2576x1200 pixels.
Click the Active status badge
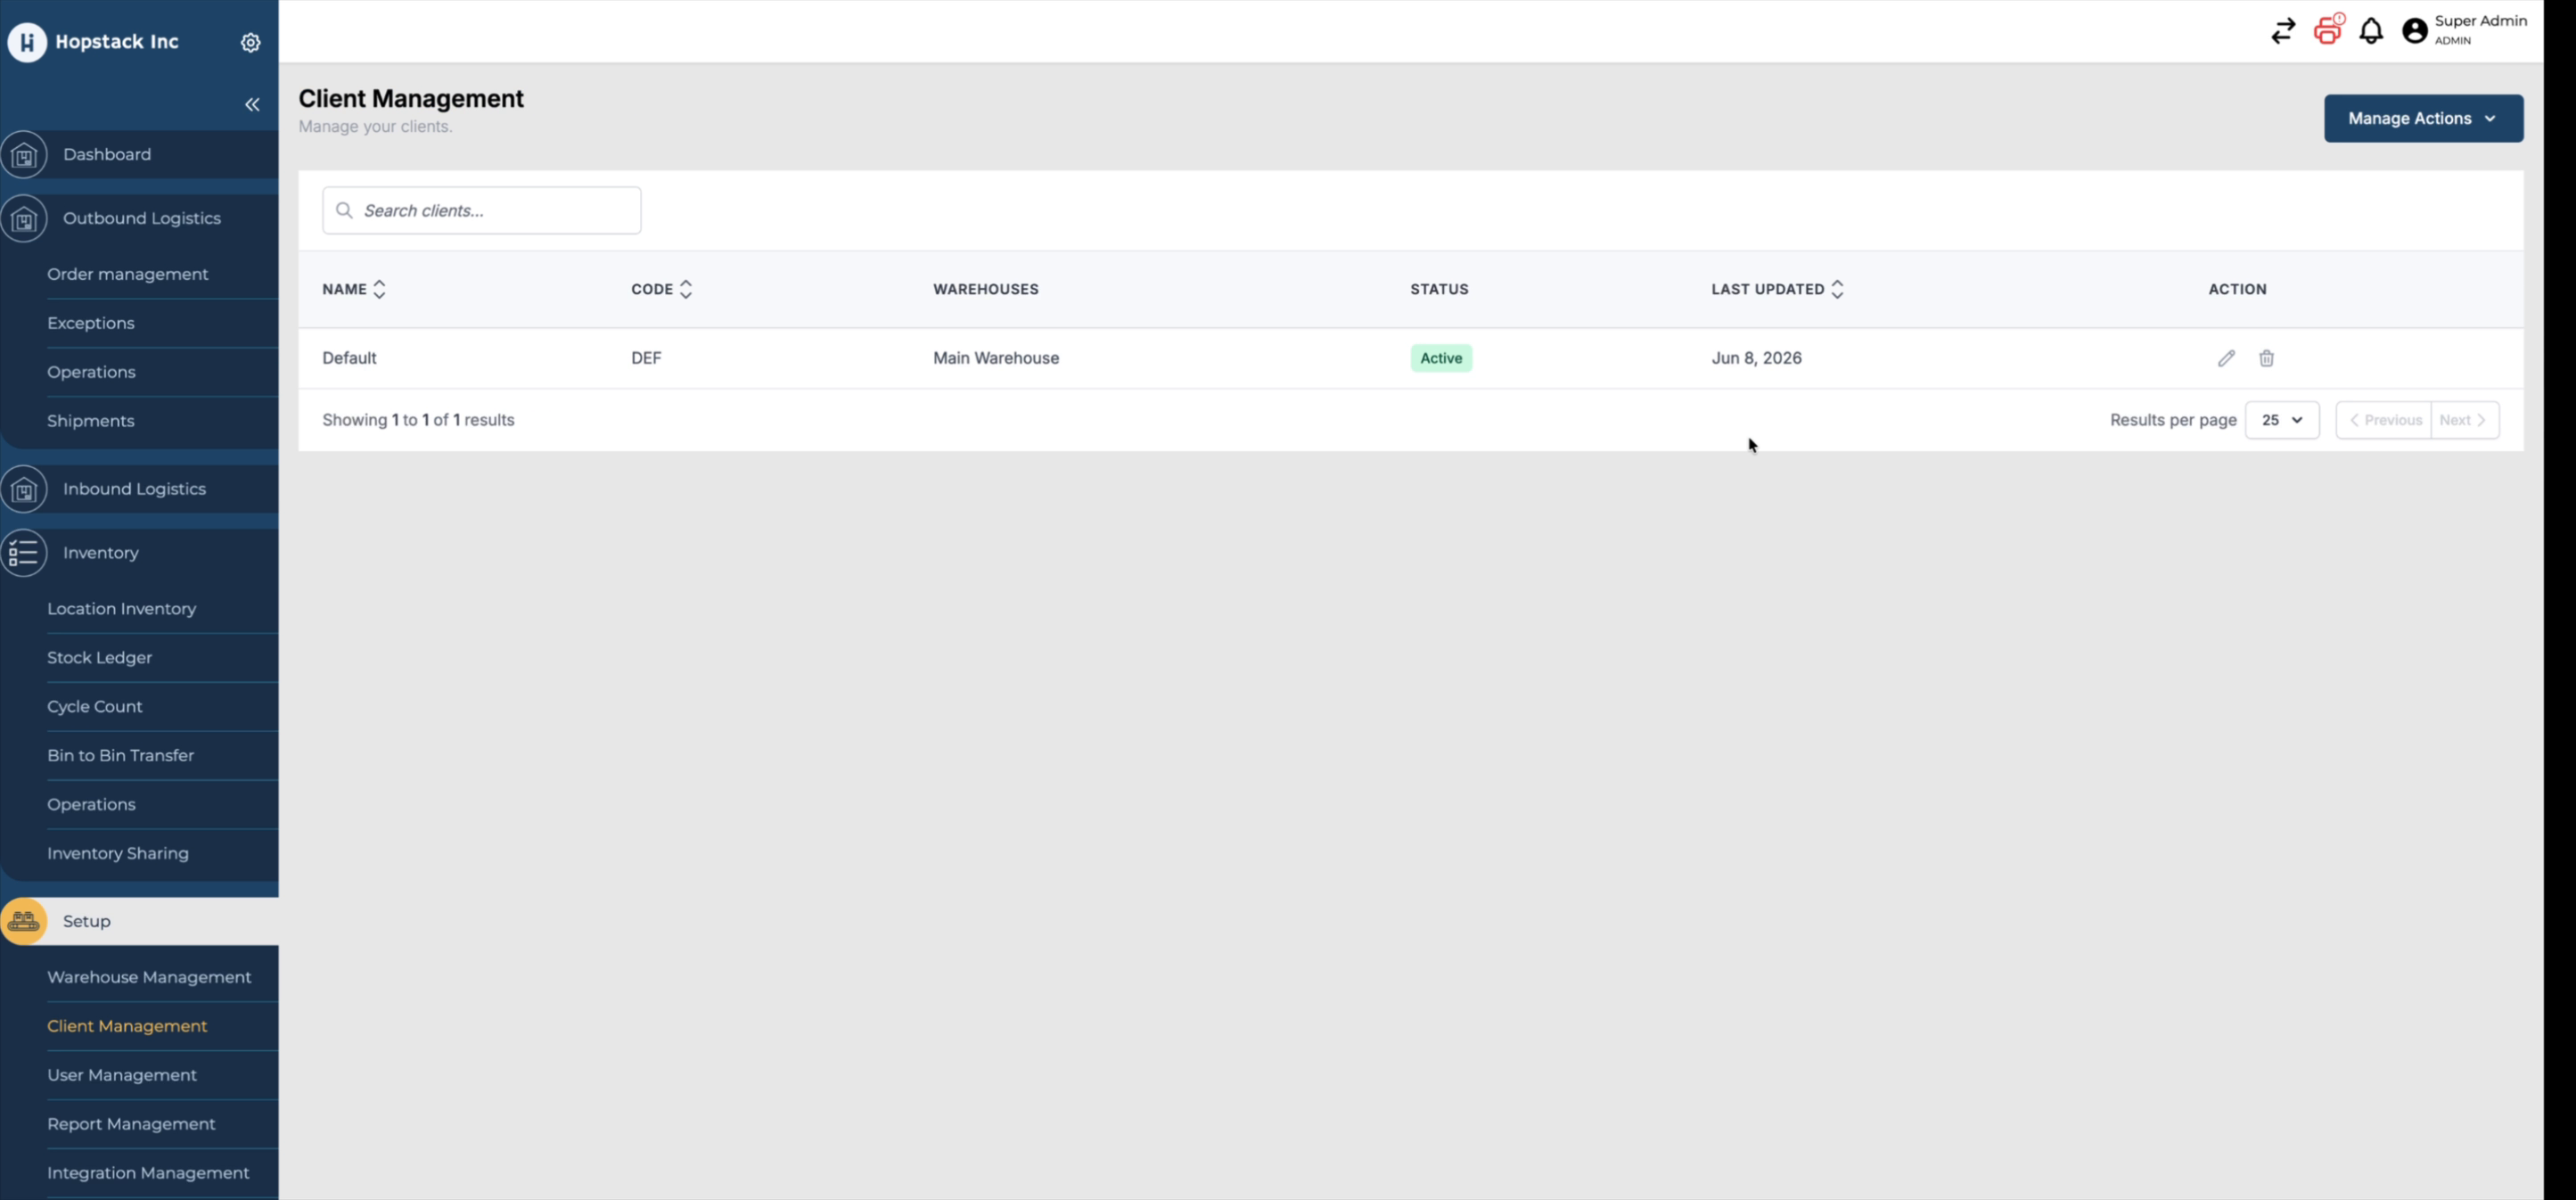tap(1441, 358)
